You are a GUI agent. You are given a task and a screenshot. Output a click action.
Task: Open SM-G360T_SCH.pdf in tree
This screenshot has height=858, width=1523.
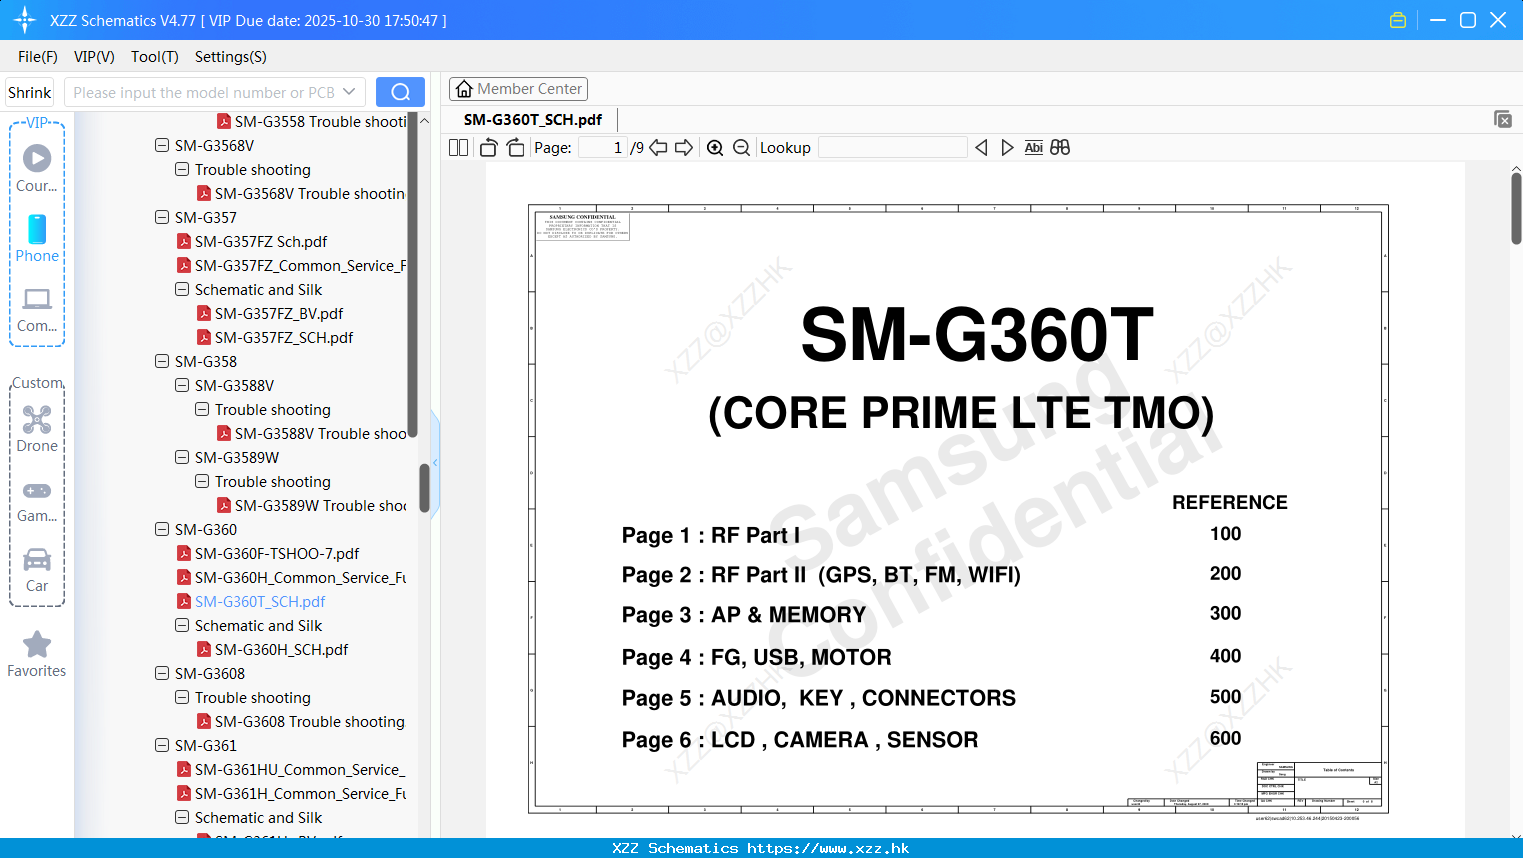(x=260, y=601)
